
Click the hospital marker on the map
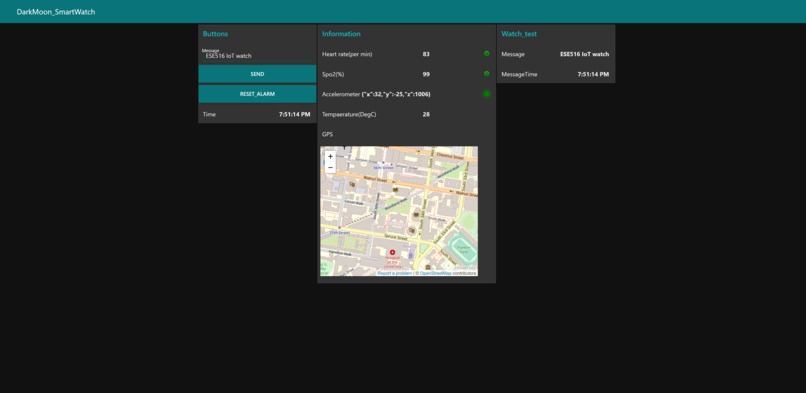(x=392, y=252)
